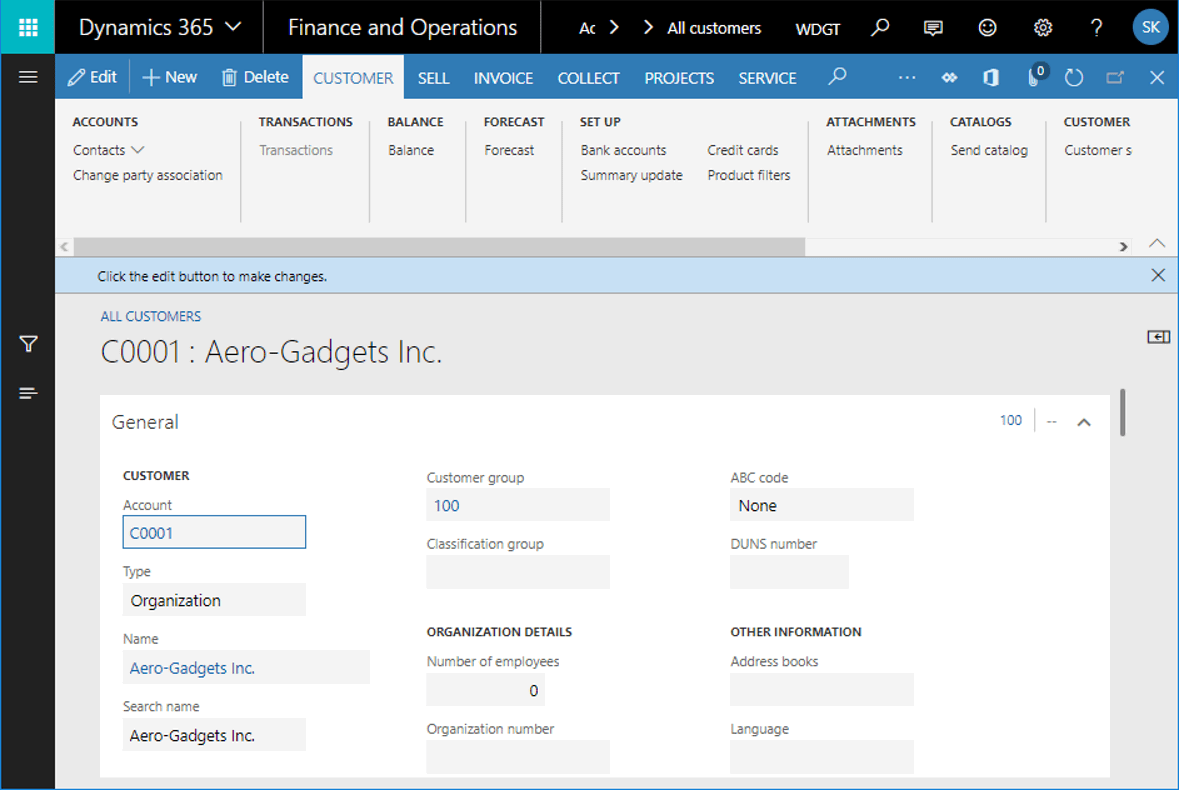Click the smiley feedback icon

click(987, 28)
